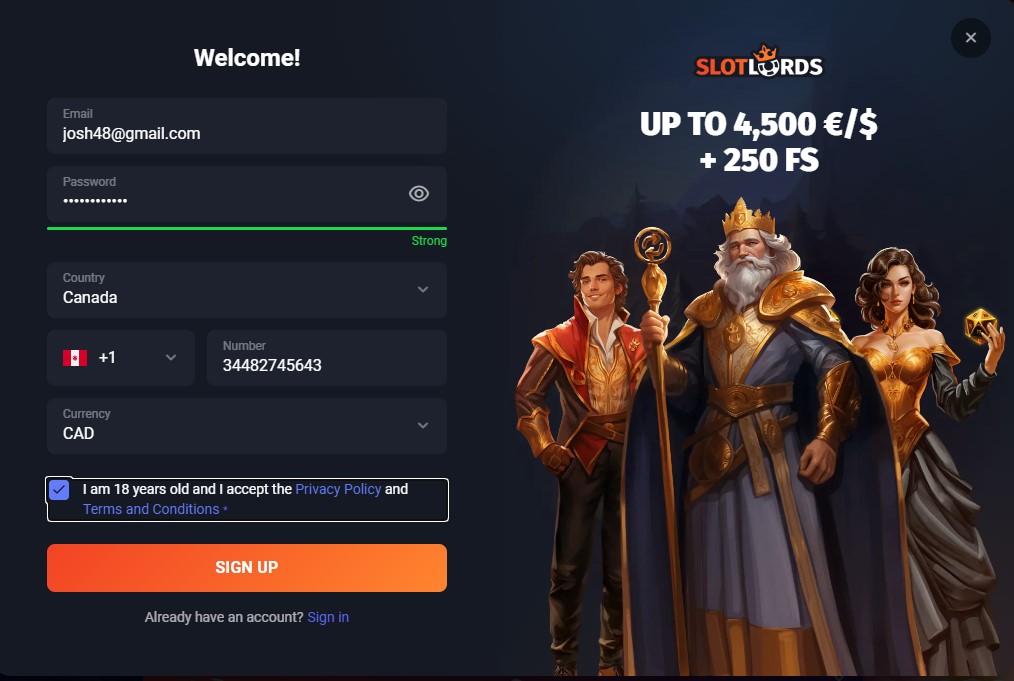Click the green password strength bar
The width and height of the screenshot is (1014, 681).
pyautogui.click(x=247, y=228)
